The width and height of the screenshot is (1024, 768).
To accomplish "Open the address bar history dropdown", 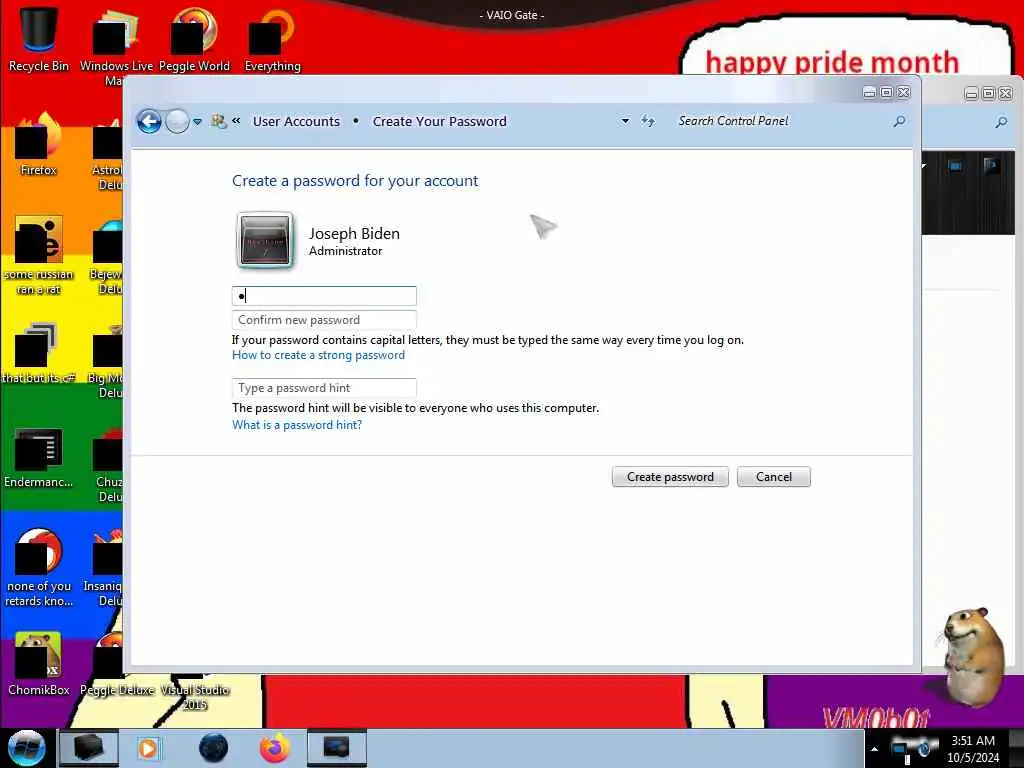I will coord(625,121).
